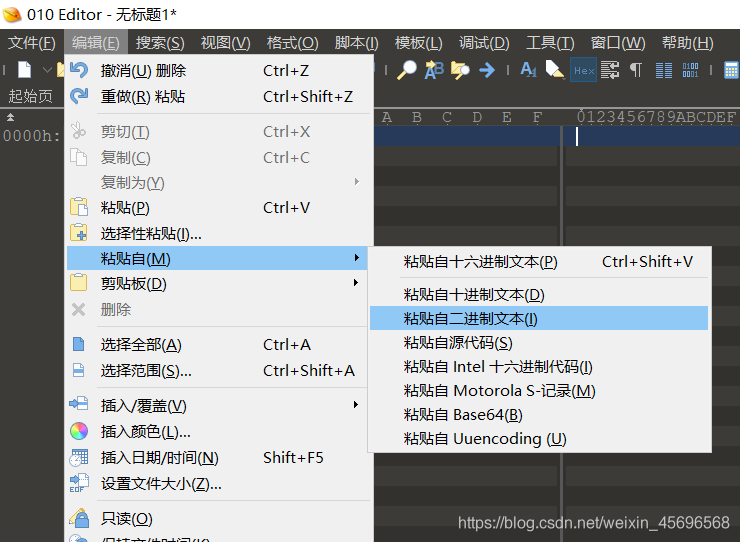Close the 编辑(E) menu
Screen dimensions: 740x542
96,43
